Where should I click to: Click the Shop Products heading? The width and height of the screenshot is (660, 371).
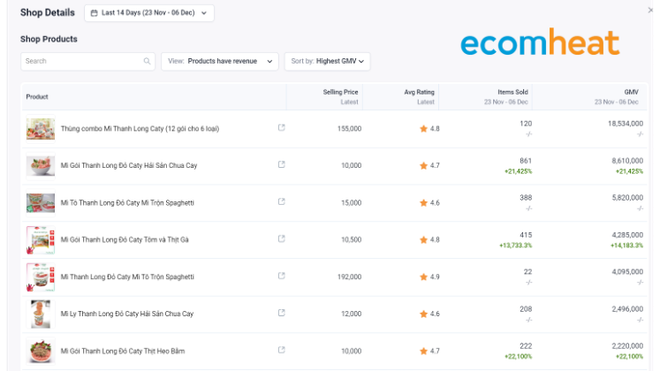(49, 39)
